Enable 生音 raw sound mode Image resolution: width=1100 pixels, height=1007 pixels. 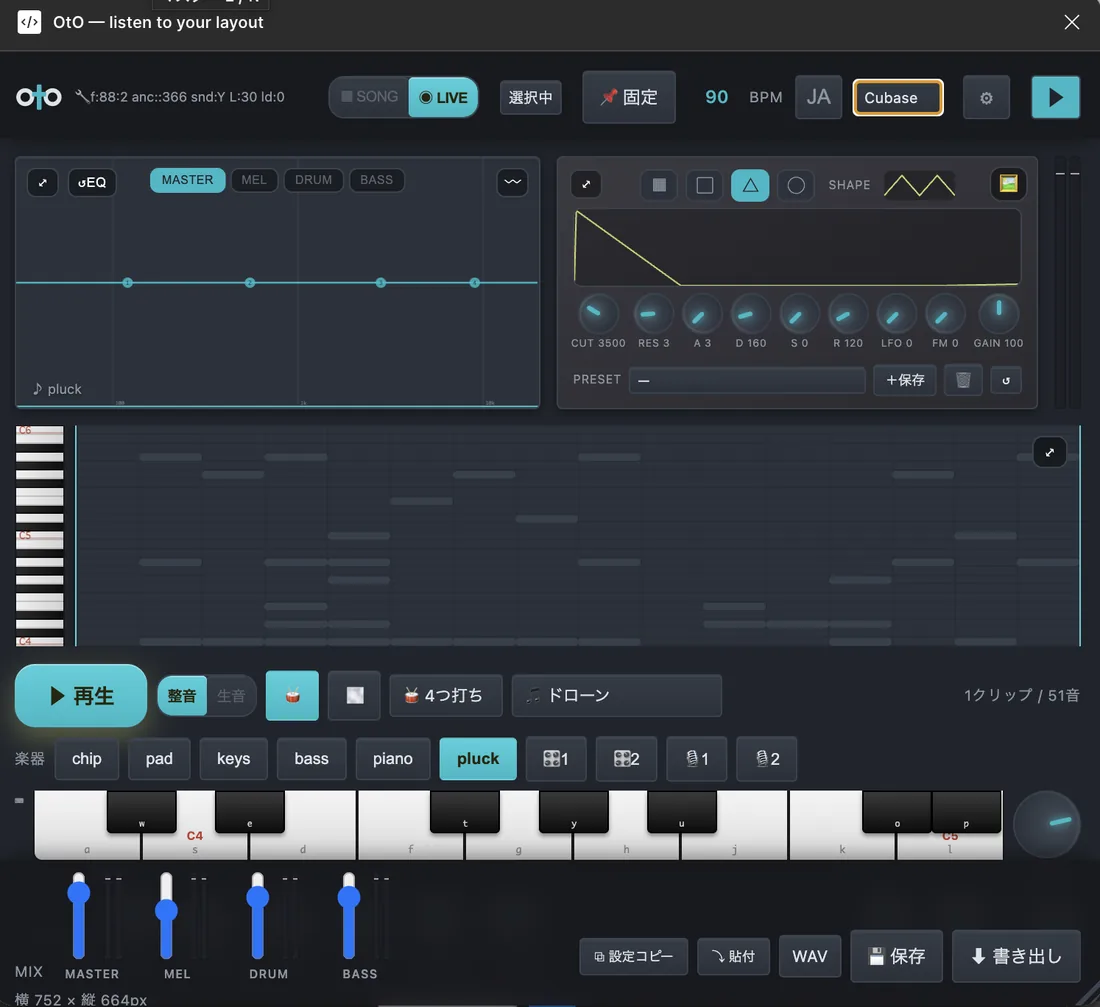pyautogui.click(x=231, y=695)
